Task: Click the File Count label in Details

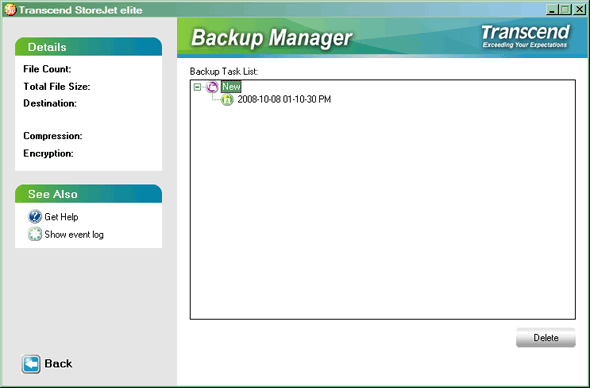Action: [x=47, y=69]
